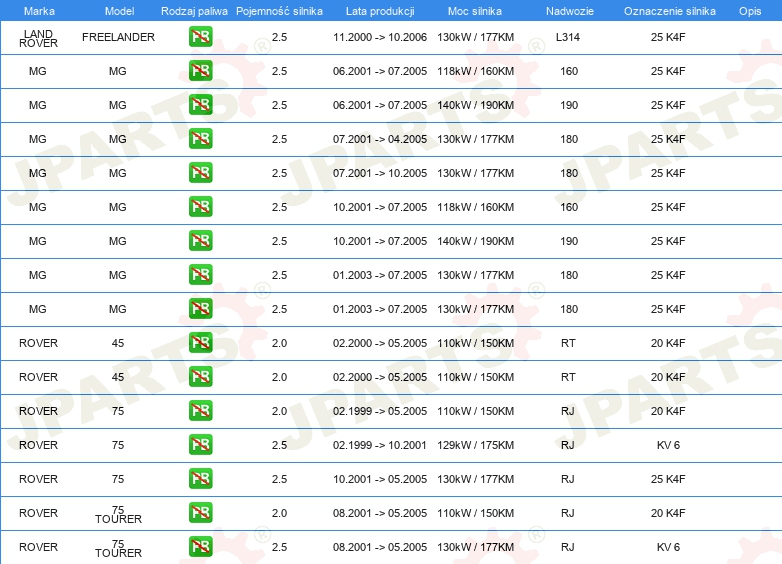Select 140kW / 190KM in the 06.2001 row
This screenshot has width=782, height=564.
point(475,105)
